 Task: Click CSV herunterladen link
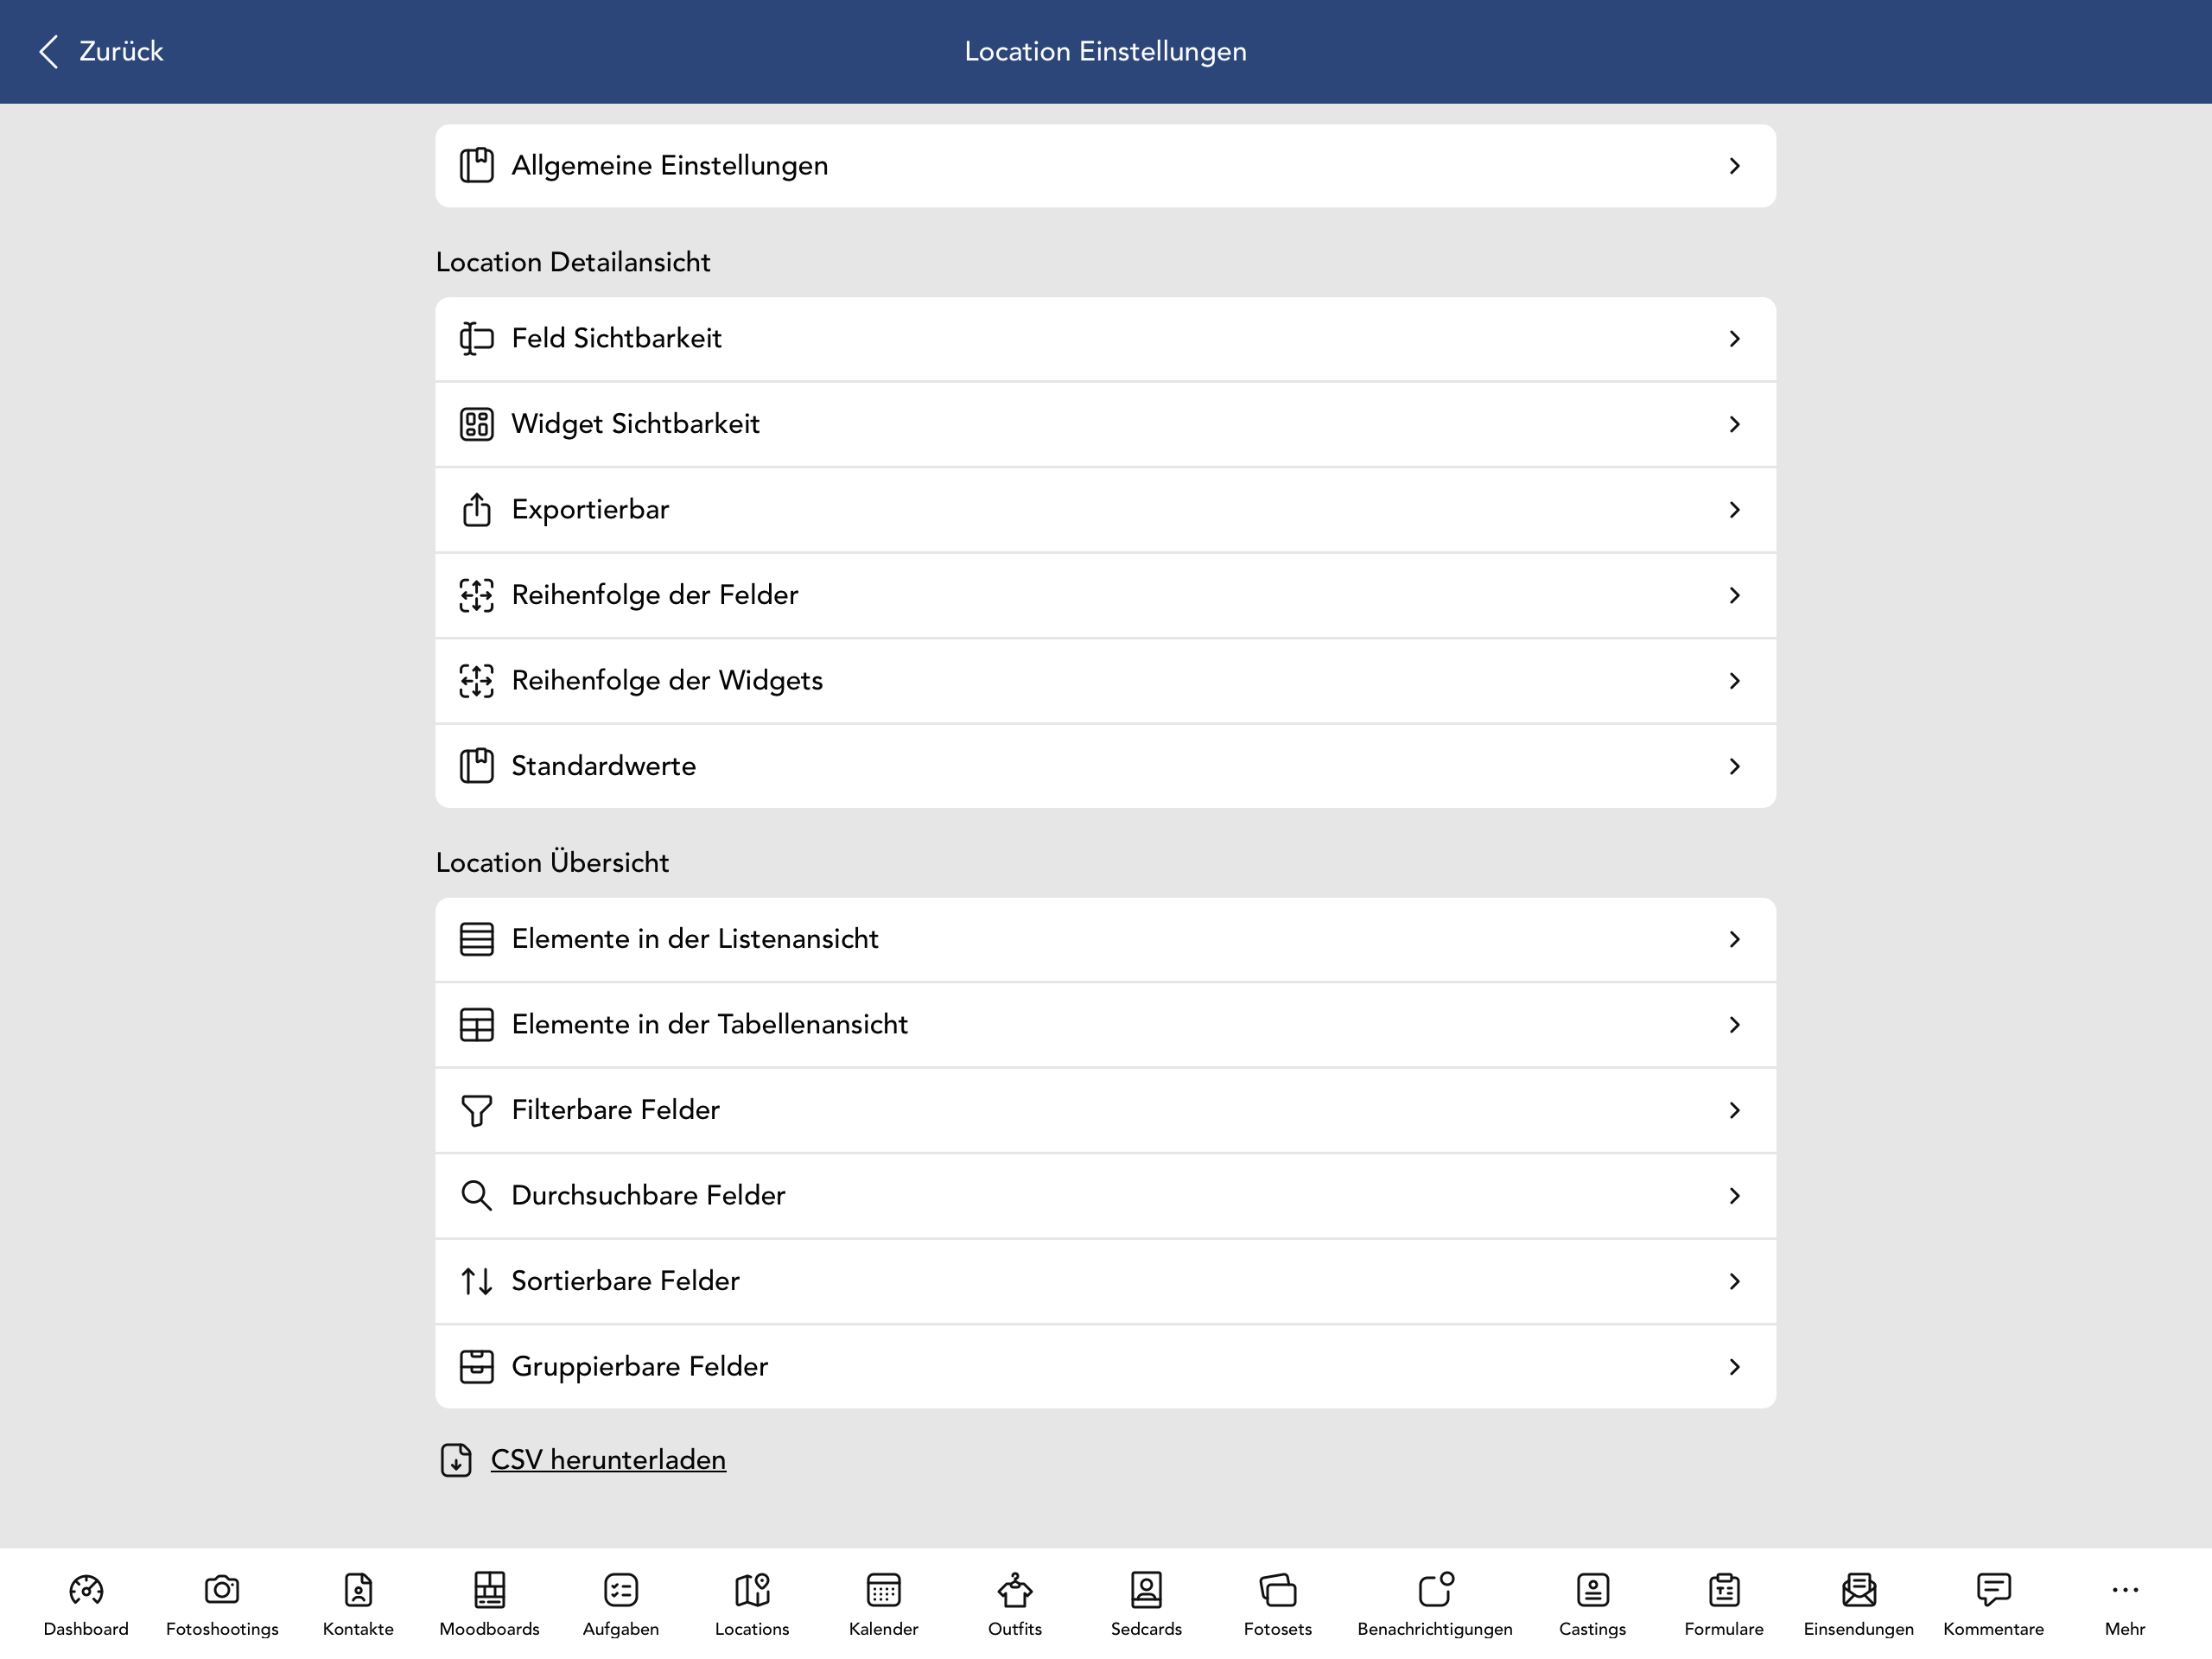(608, 1460)
